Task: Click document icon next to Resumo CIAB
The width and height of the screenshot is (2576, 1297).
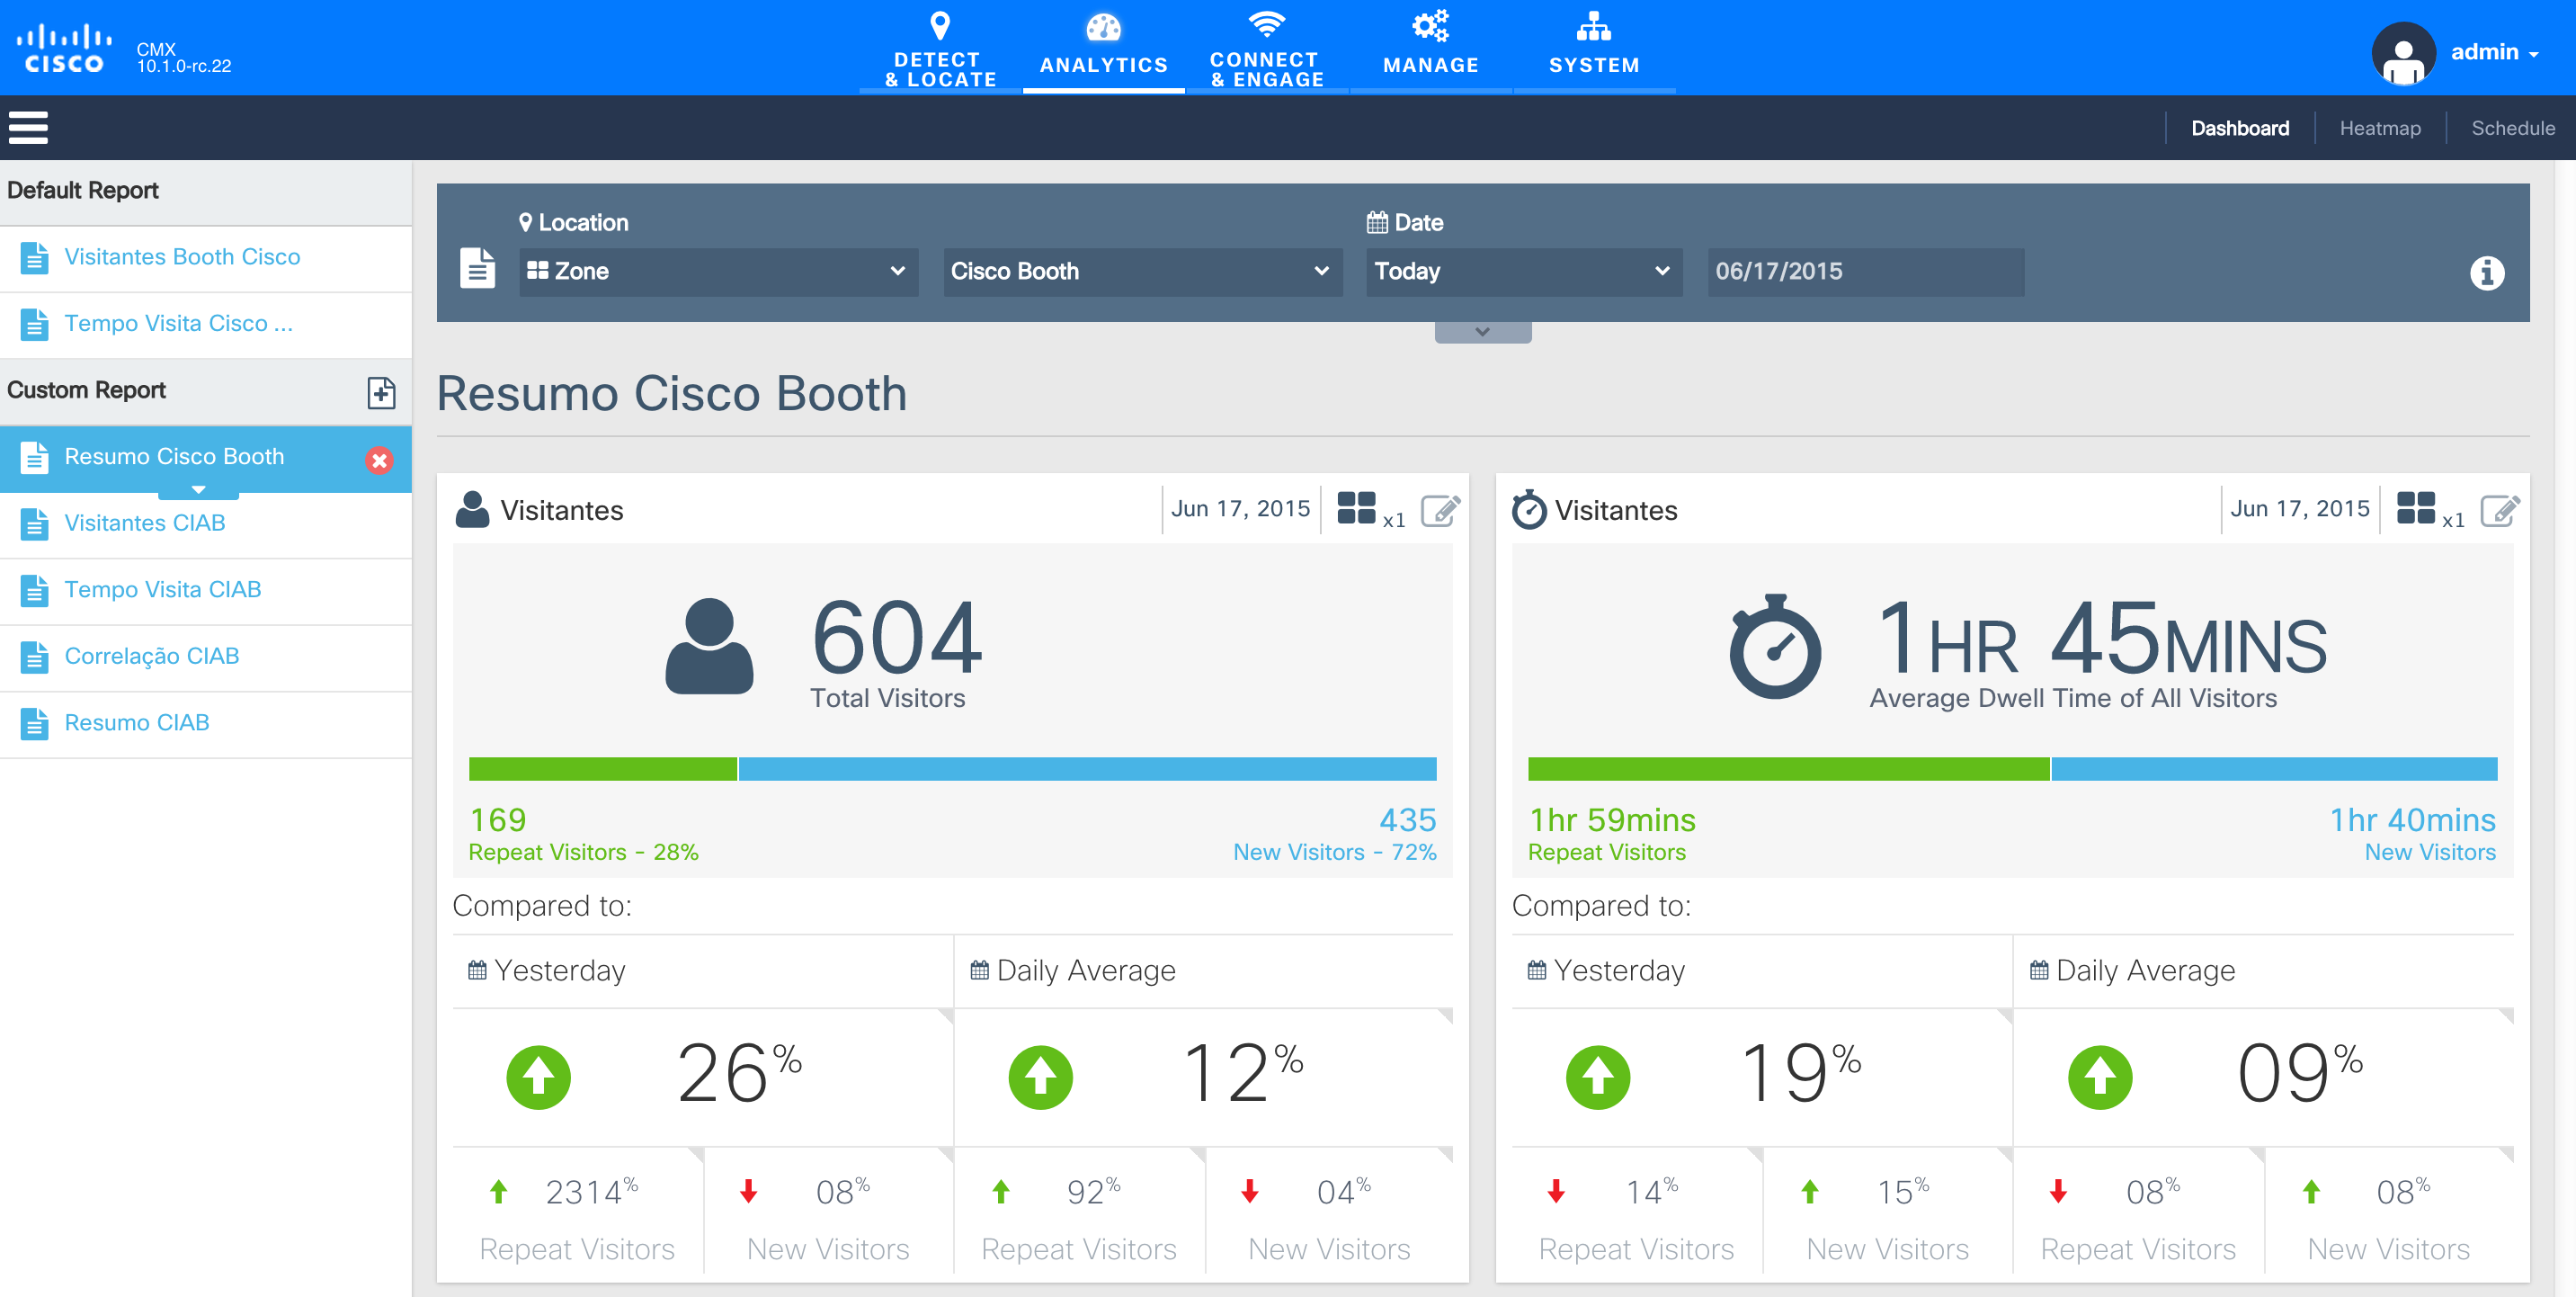Action: [34, 724]
